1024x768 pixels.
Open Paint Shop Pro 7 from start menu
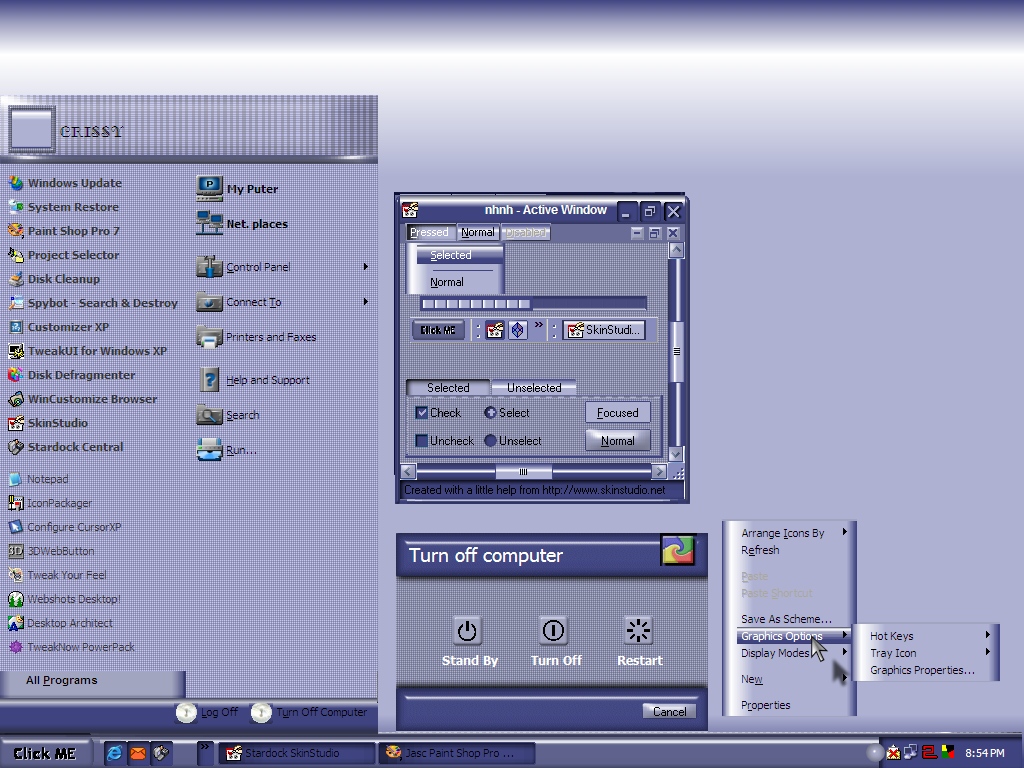pos(64,231)
